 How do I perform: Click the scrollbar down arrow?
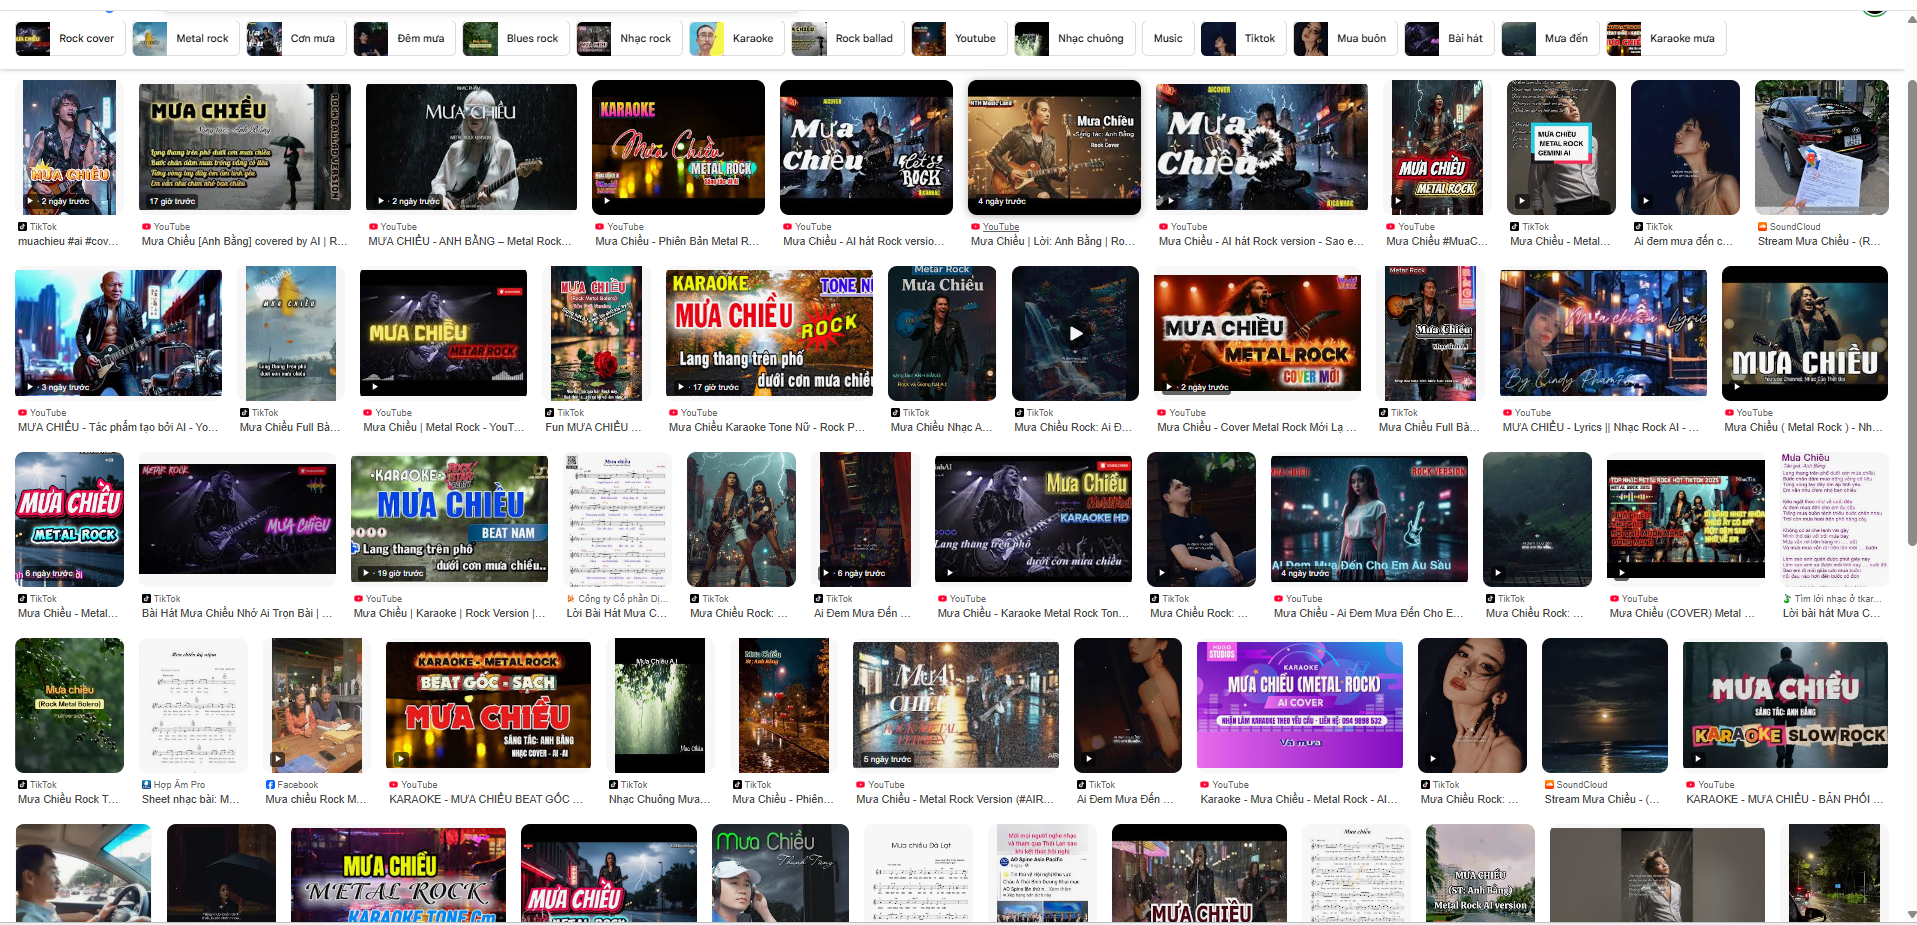[1911, 915]
